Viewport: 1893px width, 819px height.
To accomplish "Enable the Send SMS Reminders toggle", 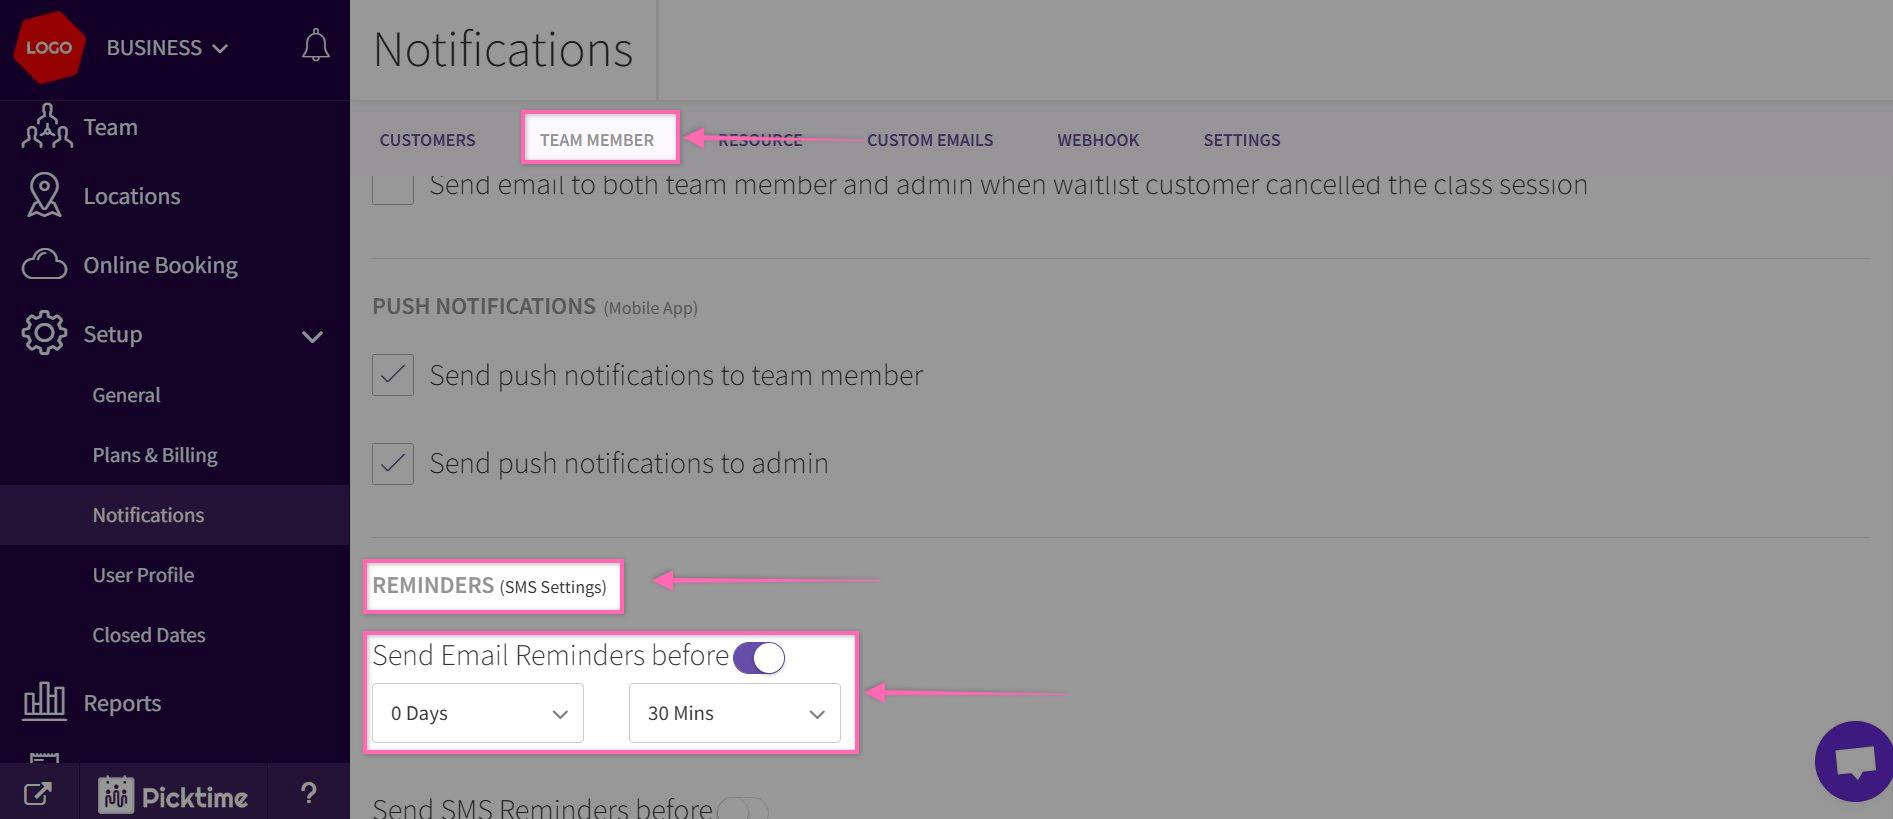I will tap(743, 808).
